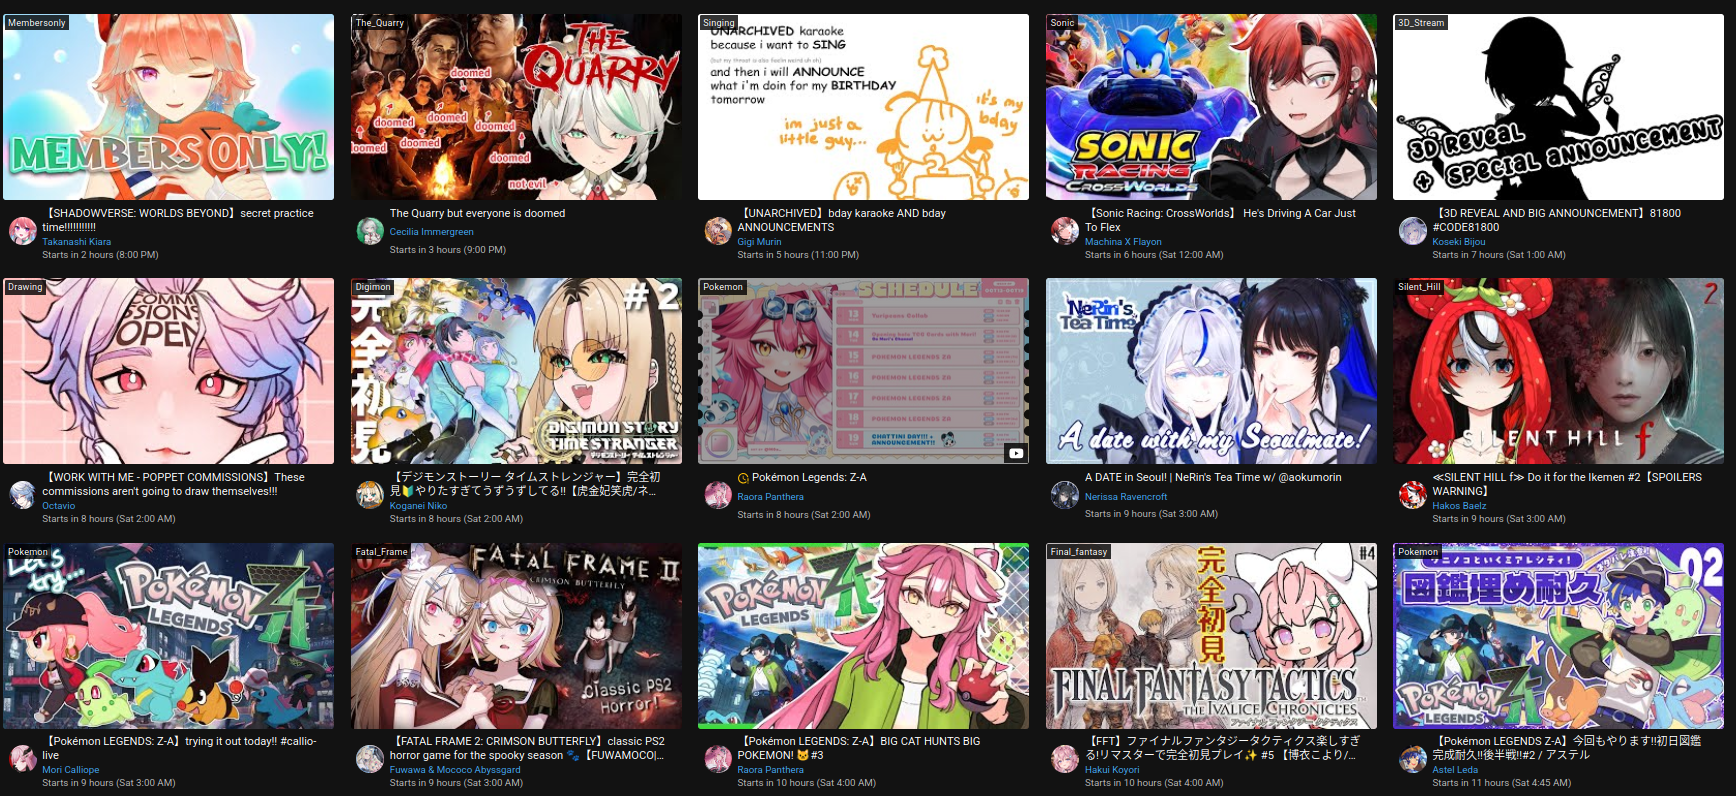Click Koseki Bijou's channel avatar icon
The width and height of the screenshot is (1736, 796).
click(1412, 231)
